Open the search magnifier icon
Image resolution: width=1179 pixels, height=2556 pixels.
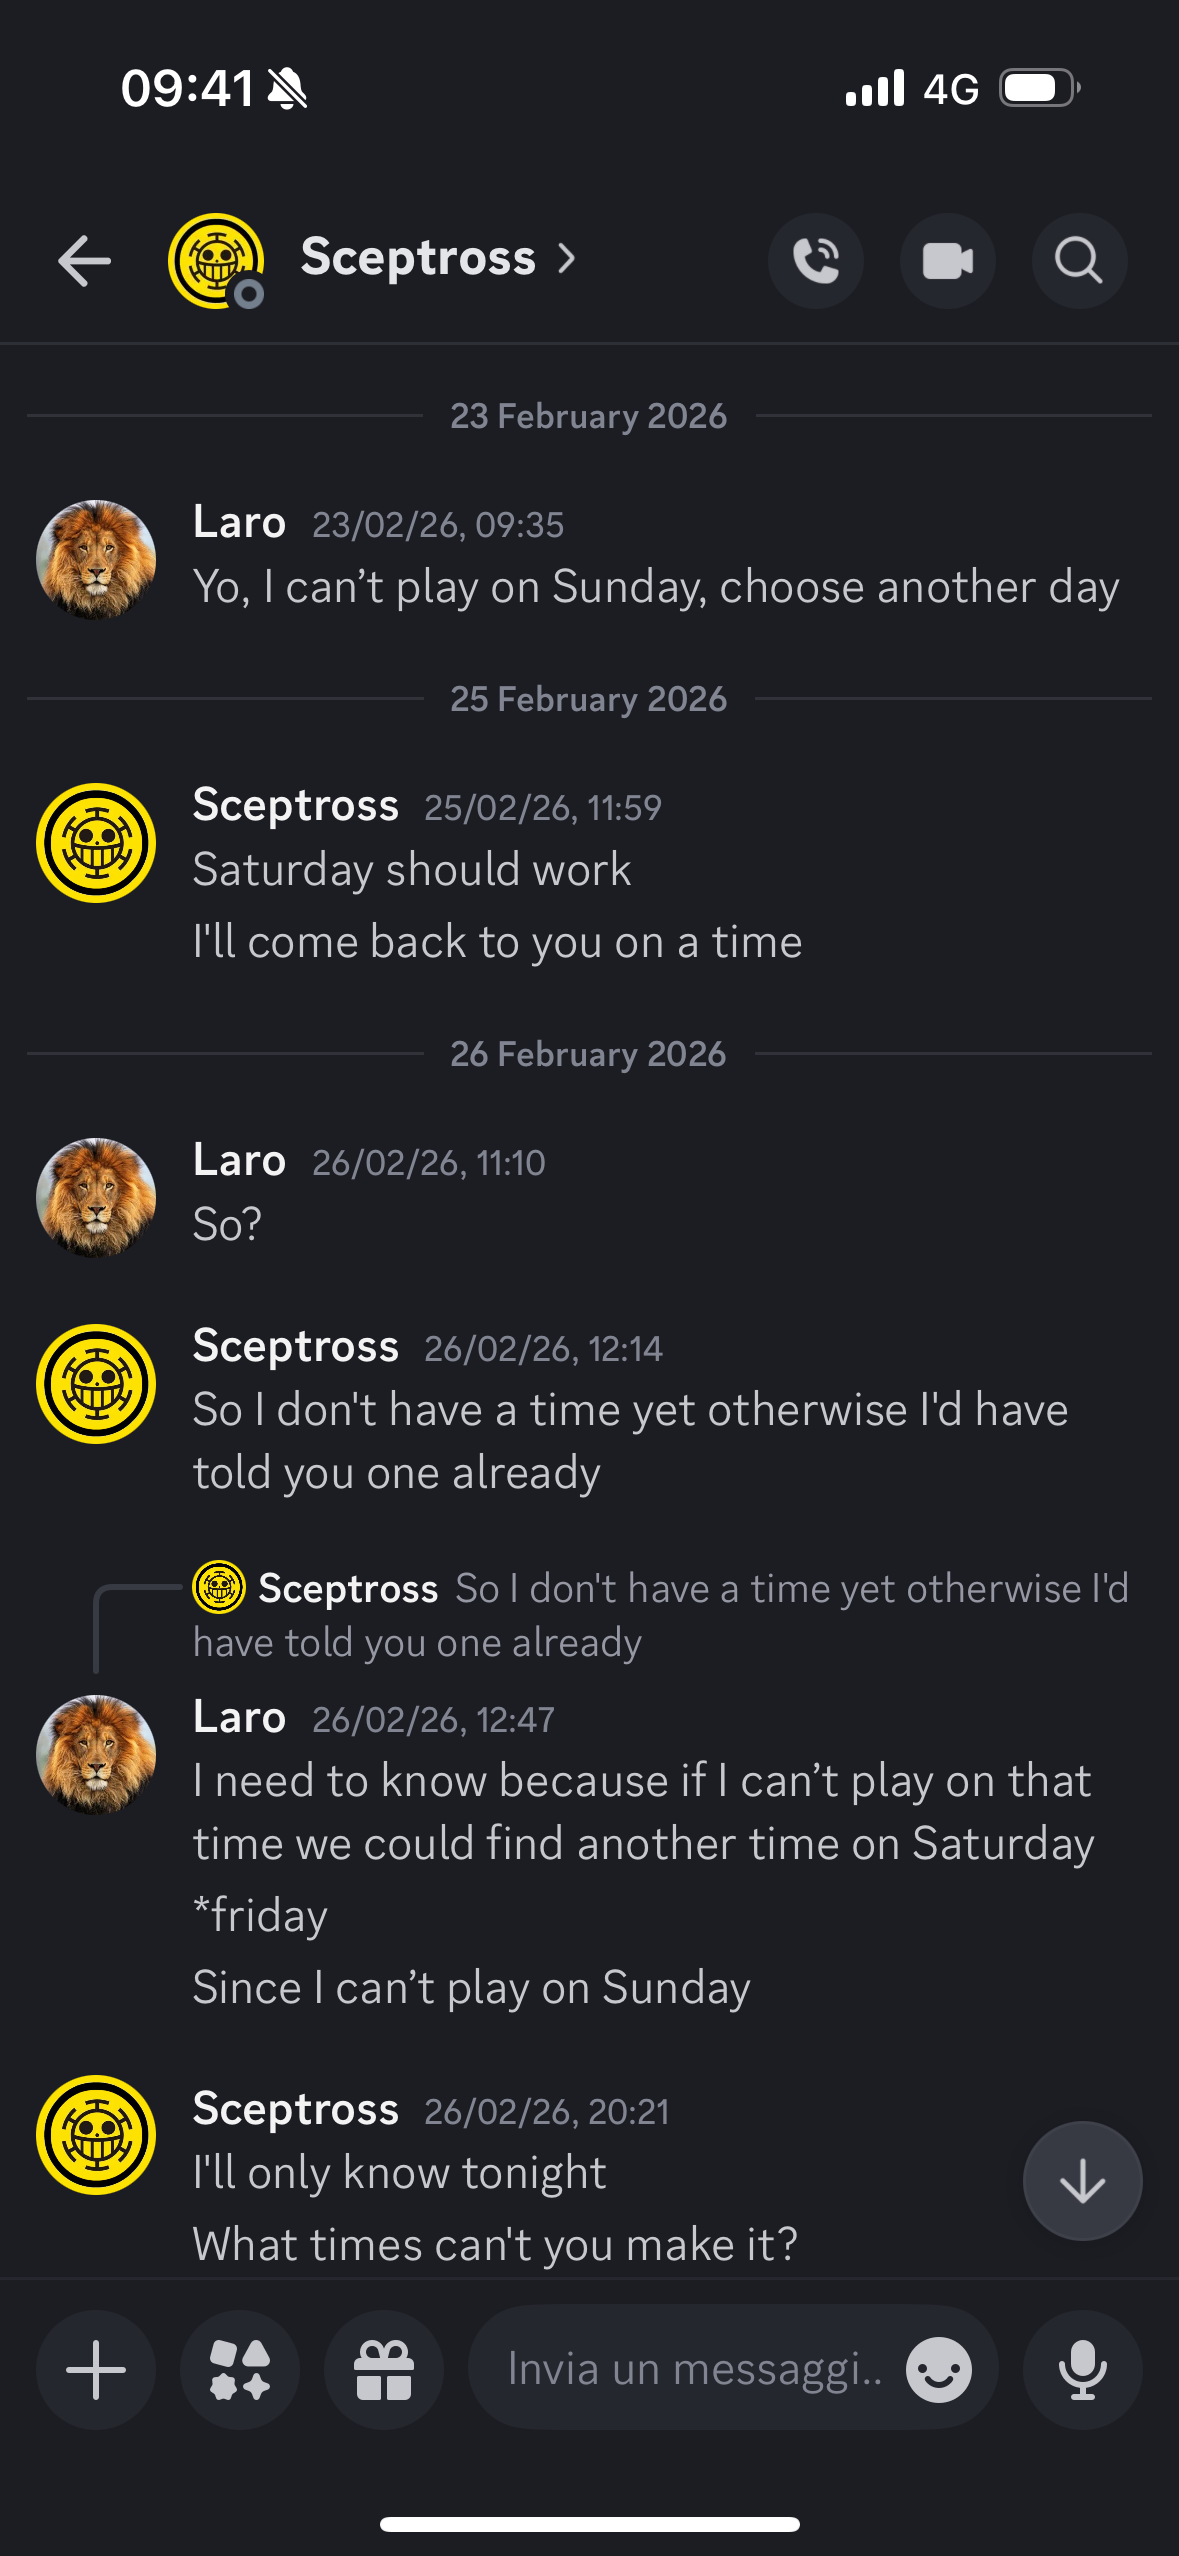[x=1079, y=261]
